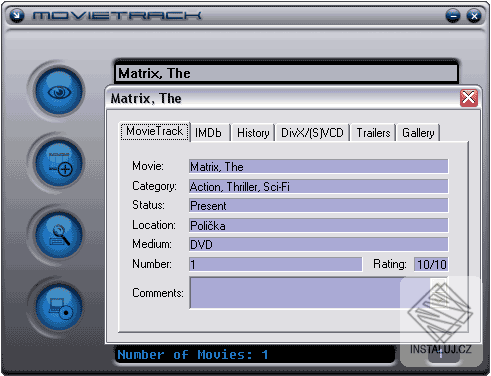Click the MOVIETRACK logo title
This screenshot has width=491, height=376.
click(117, 15)
